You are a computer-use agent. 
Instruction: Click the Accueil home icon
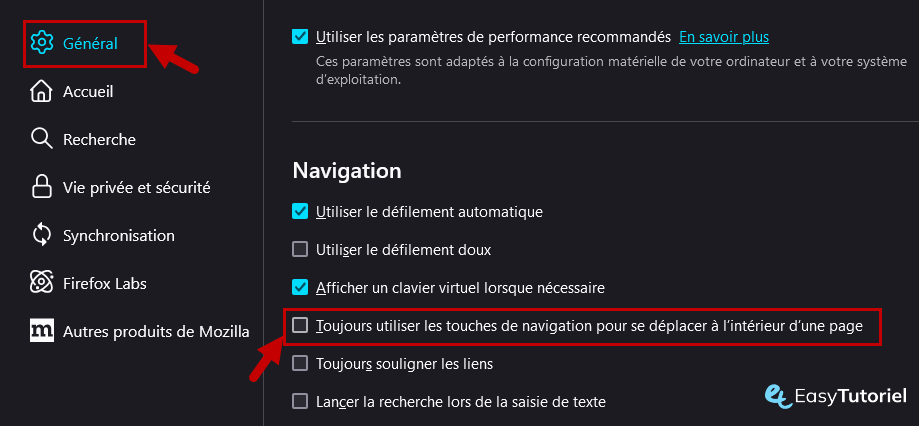[42, 91]
